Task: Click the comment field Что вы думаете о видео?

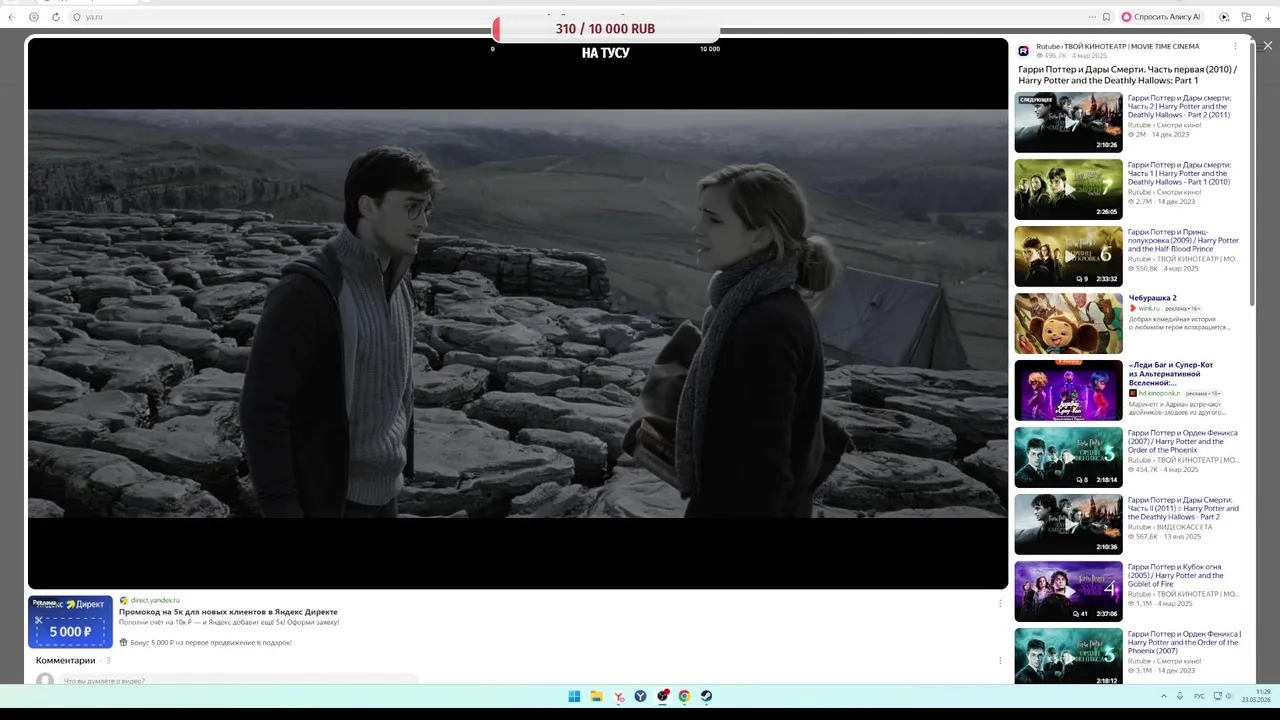Action: coord(238,680)
